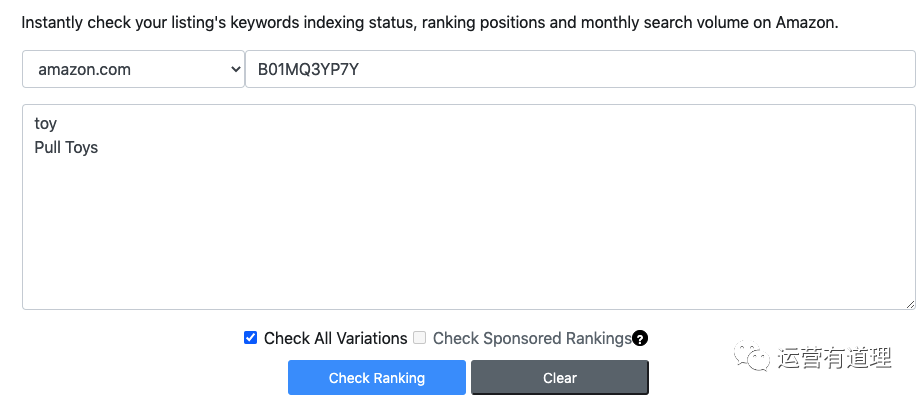Click the textarea resize grip corner
921x398 pixels.
(910, 304)
